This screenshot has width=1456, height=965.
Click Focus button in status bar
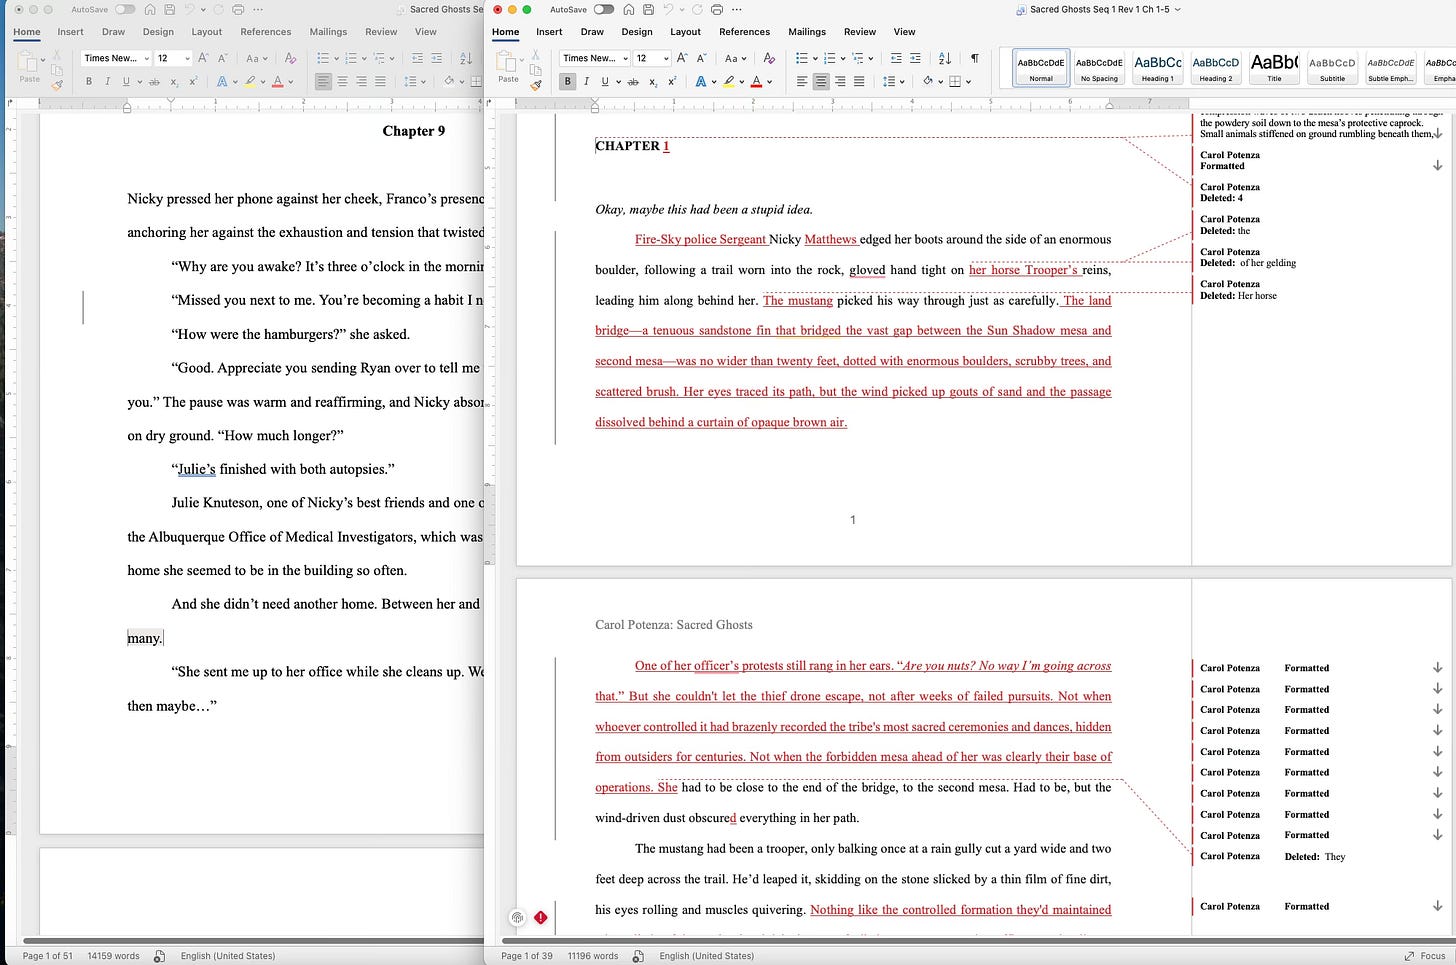click(x=1425, y=956)
